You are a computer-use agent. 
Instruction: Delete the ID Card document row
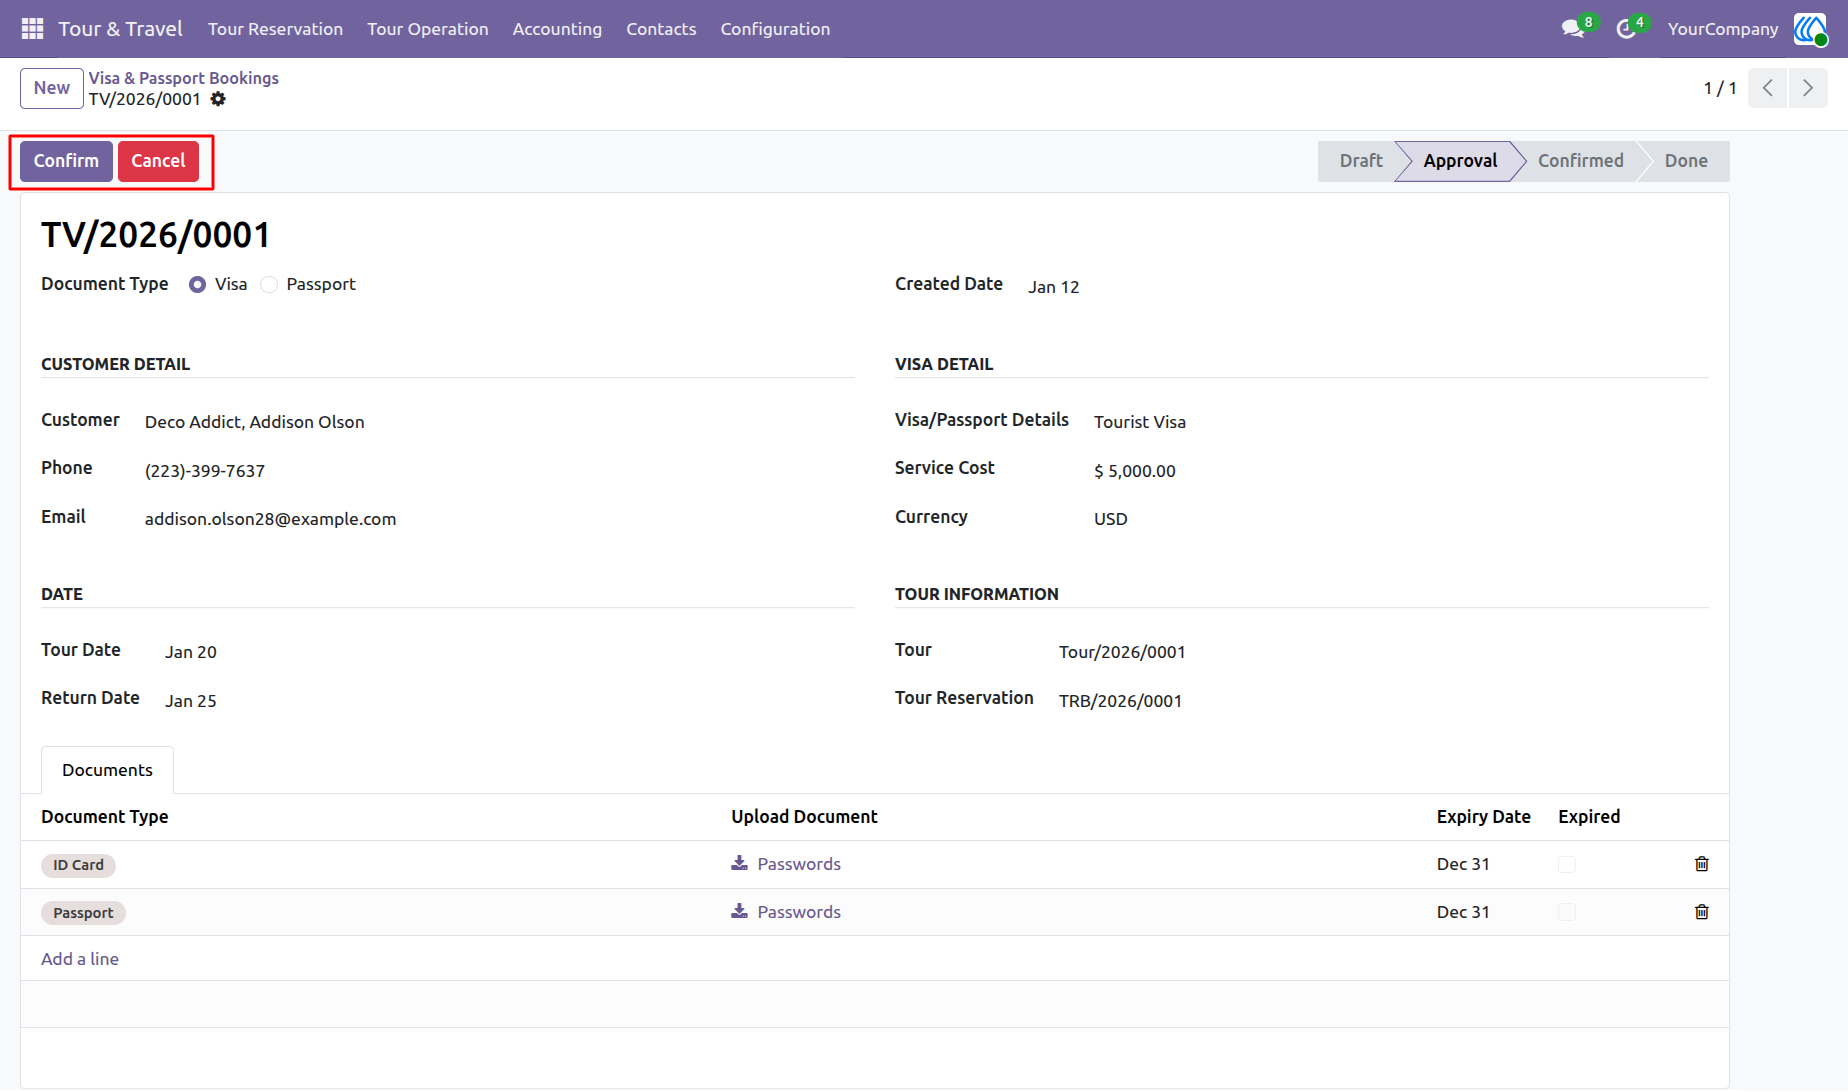point(1701,864)
